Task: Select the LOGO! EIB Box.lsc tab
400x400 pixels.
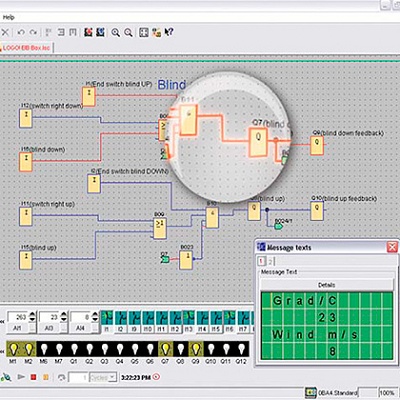Action: point(26,48)
